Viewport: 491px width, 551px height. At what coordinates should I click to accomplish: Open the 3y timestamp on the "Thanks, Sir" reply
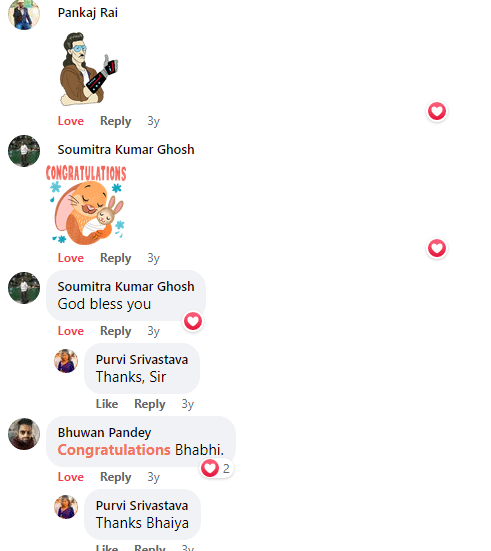tap(188, 404)
